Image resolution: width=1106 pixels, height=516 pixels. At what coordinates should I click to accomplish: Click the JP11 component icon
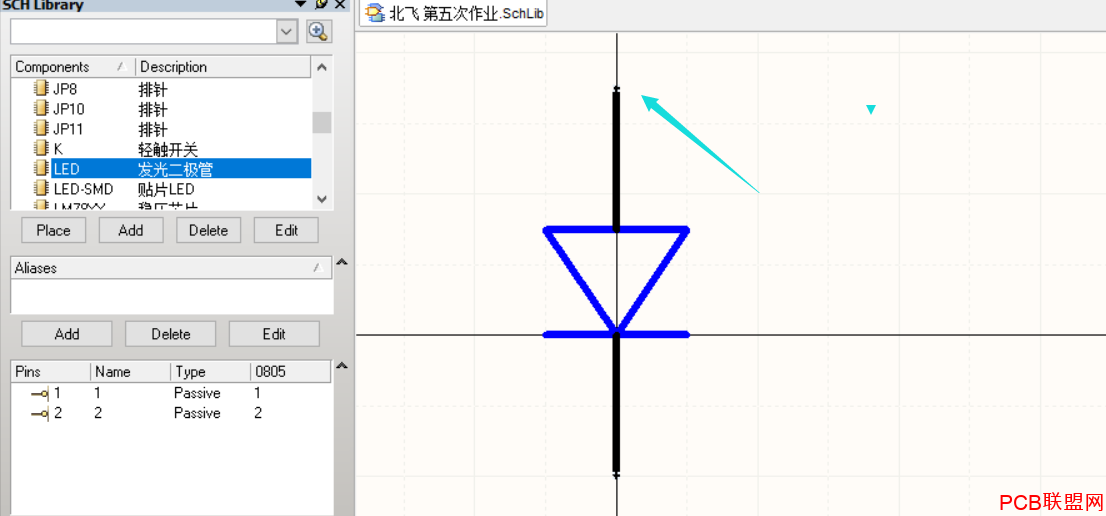coord(42,128)
